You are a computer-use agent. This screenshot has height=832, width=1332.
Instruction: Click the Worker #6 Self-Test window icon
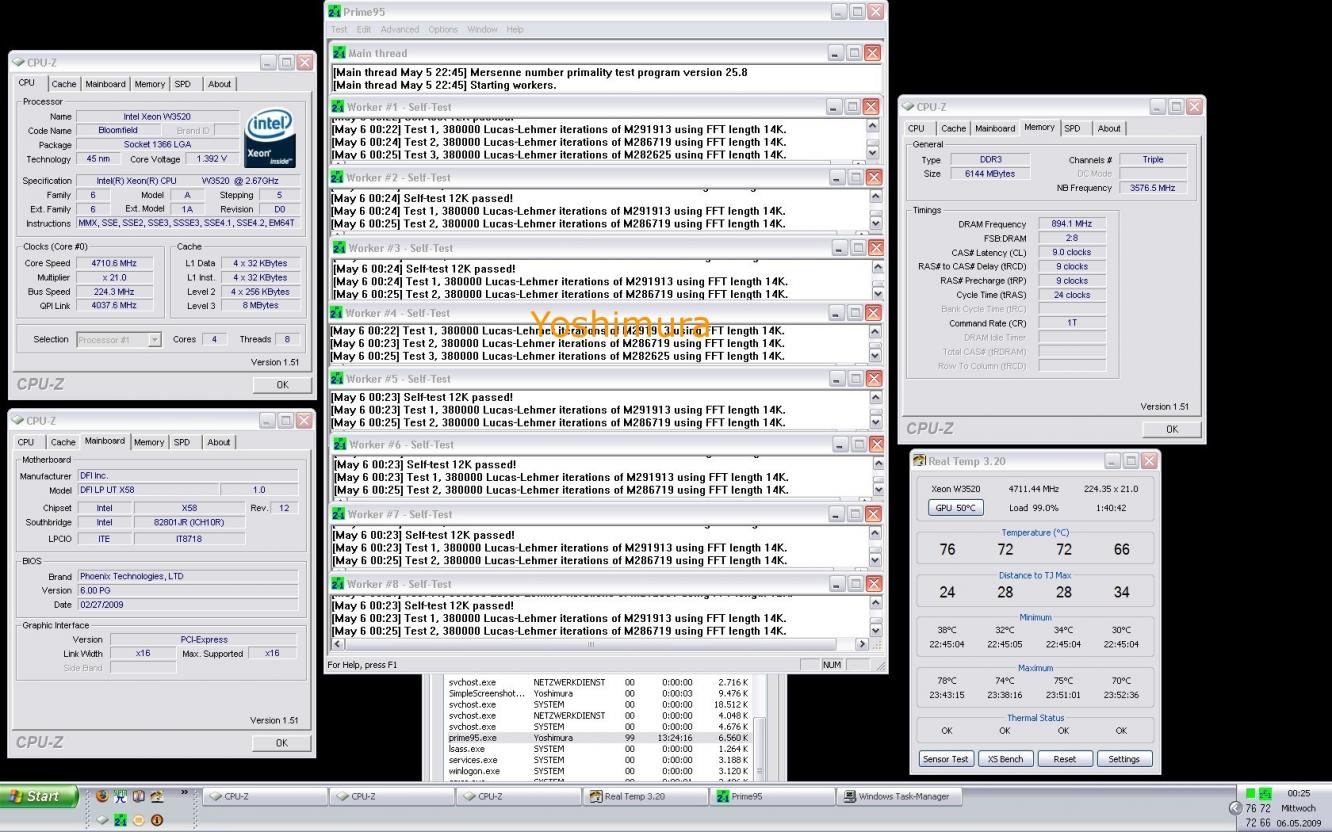339,444
